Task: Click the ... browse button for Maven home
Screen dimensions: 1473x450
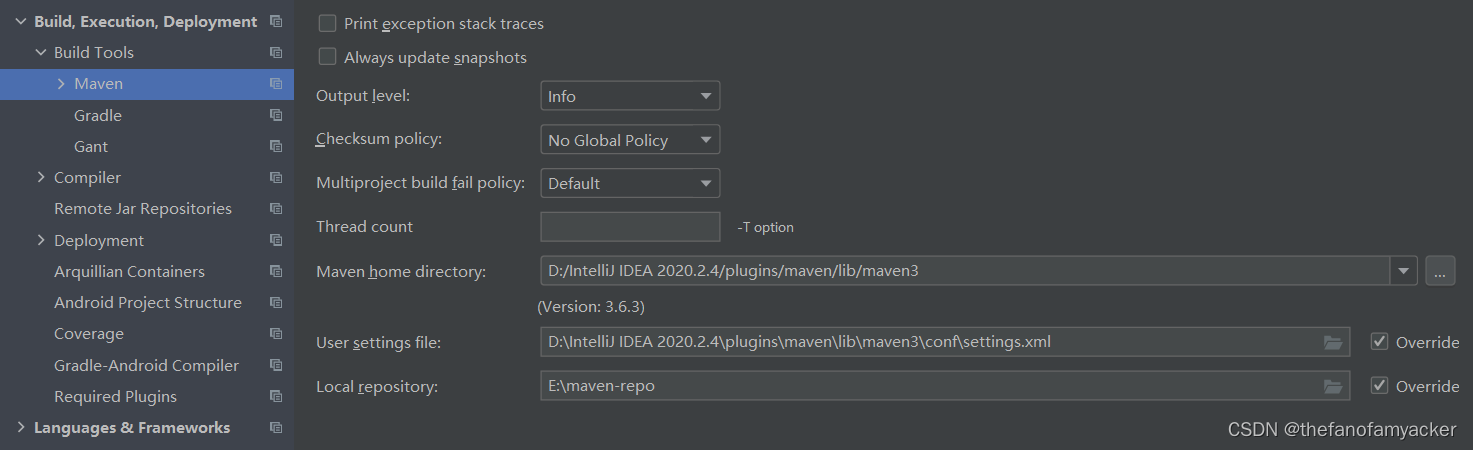Action: pos(1440,270)
